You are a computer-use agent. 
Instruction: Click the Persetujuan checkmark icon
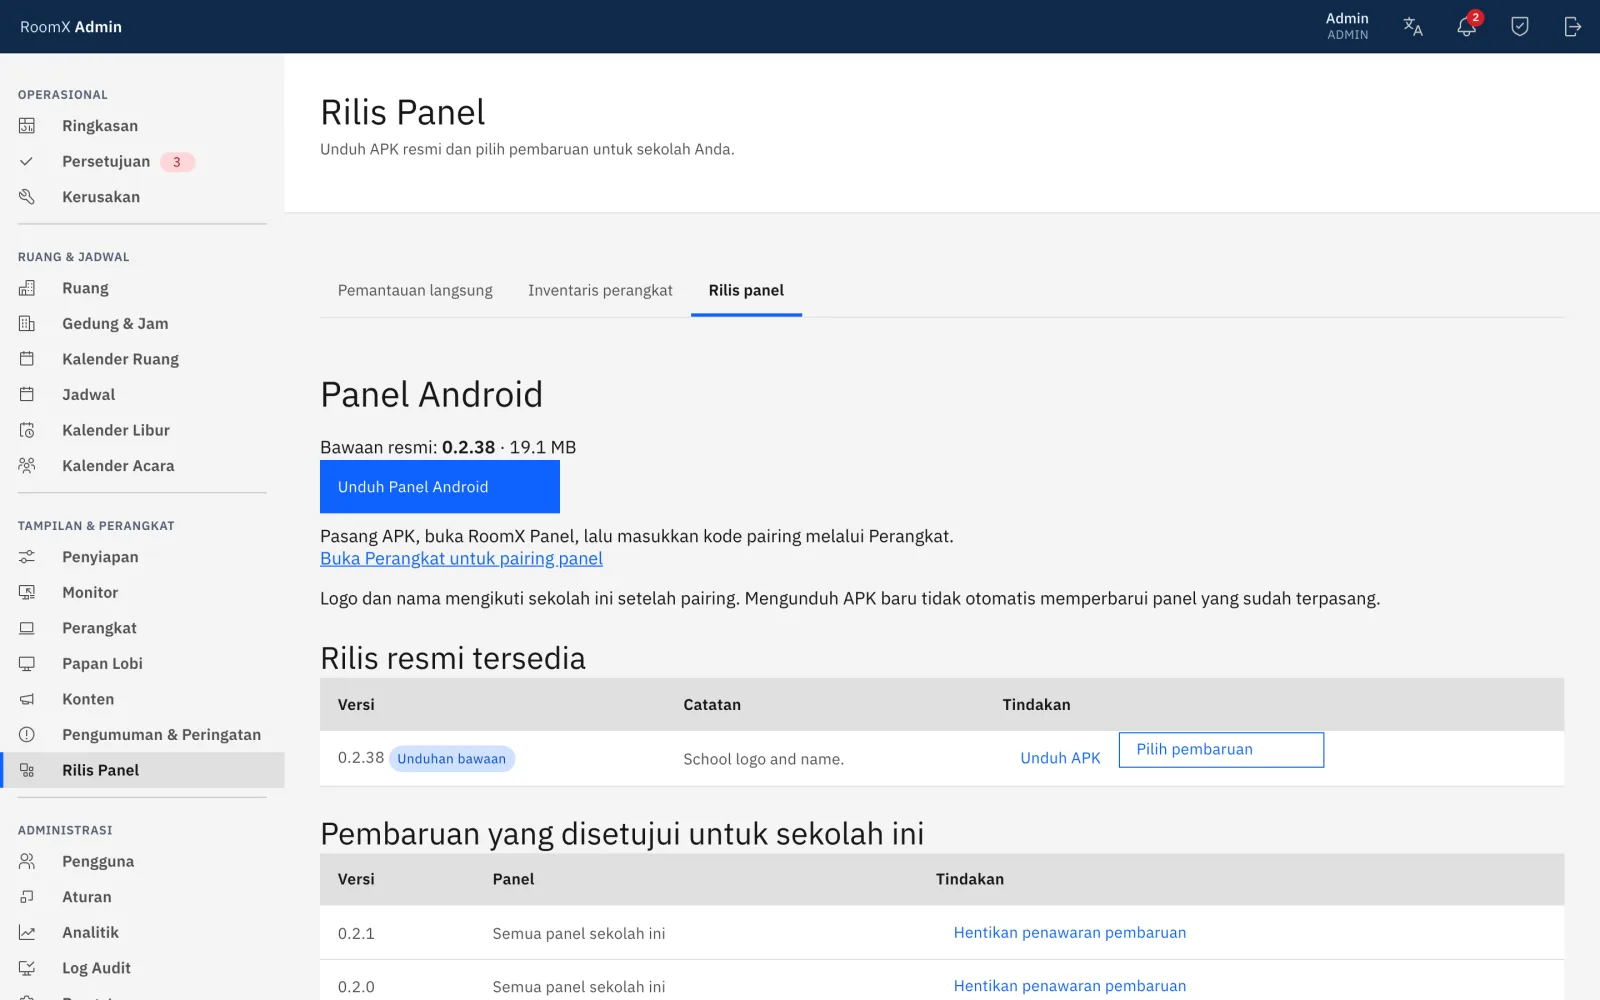coord(27,161)
